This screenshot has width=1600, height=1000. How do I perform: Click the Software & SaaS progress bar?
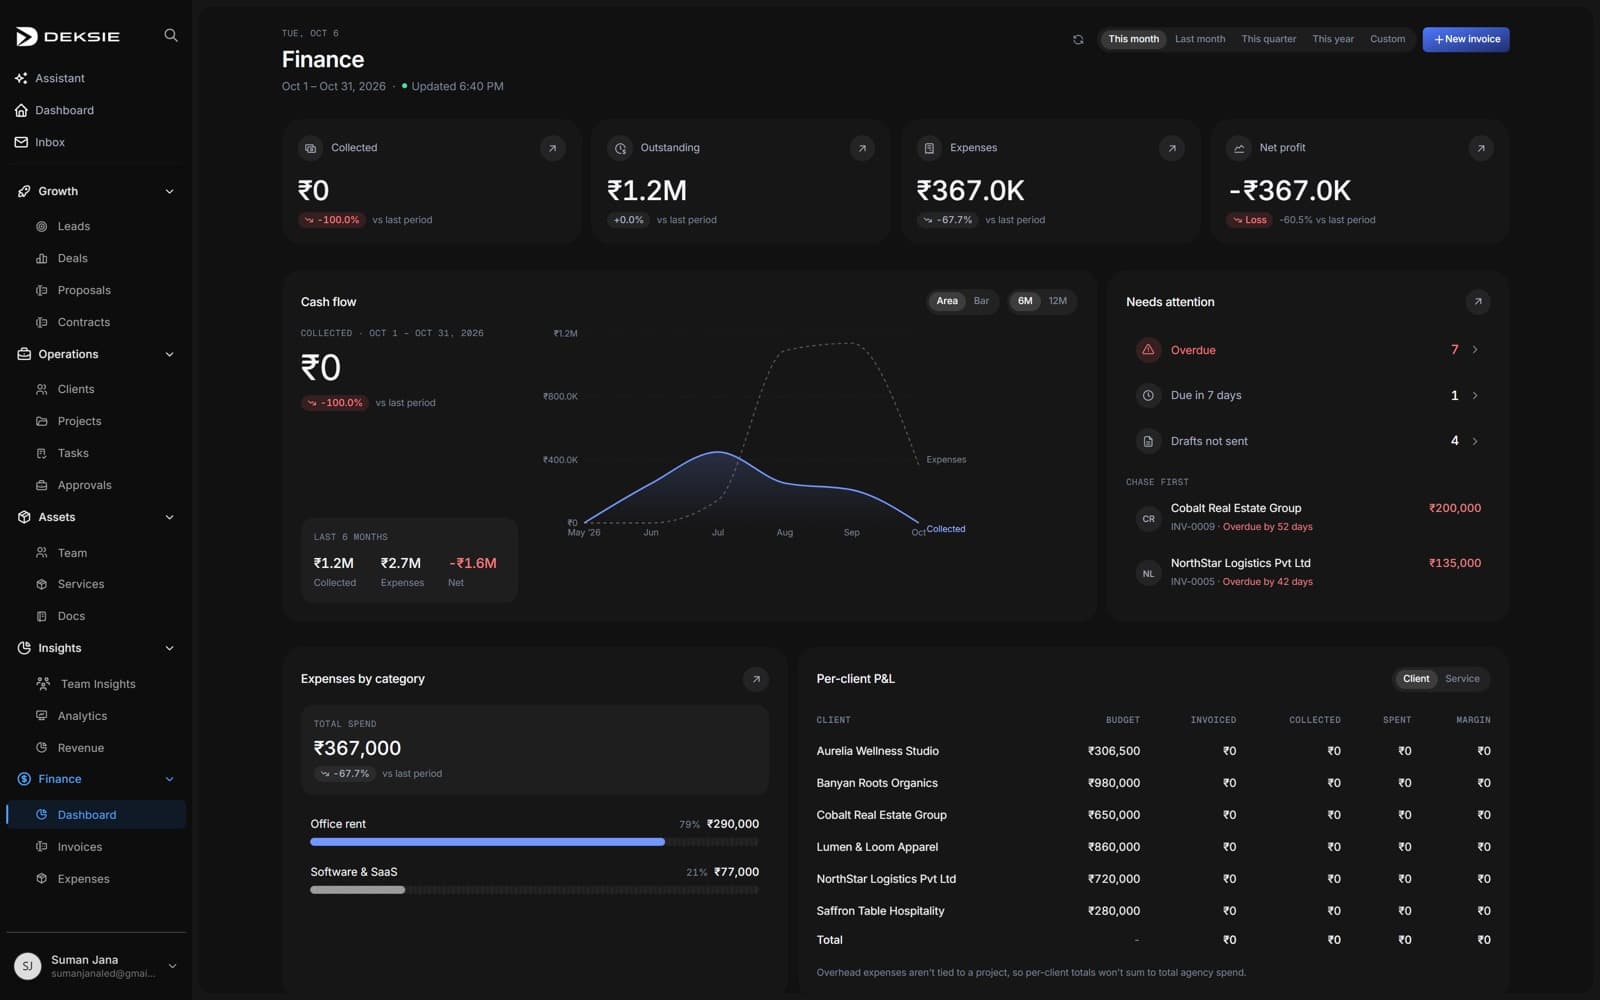tap(534, 890)
